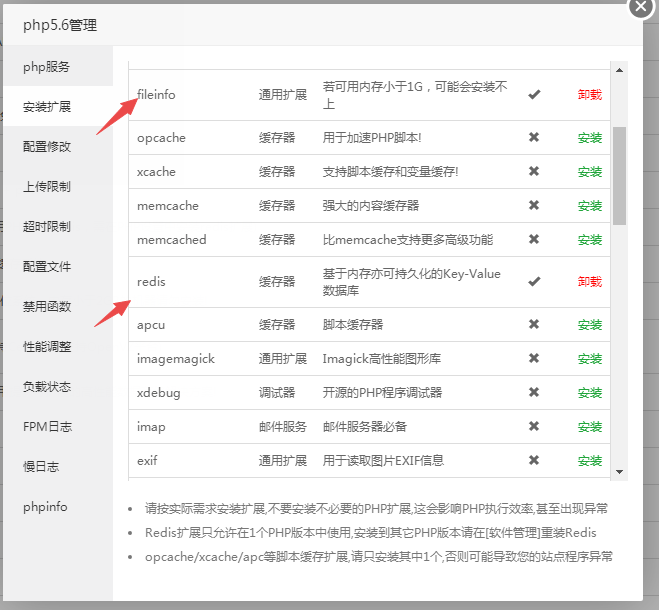This screenshot has height=610, width=659.
Task: Close the php5.6 management dialog
Action: 641,6
